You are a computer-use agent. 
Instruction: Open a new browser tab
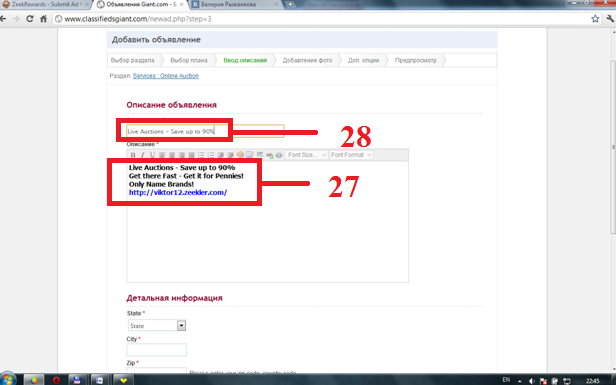290,4
